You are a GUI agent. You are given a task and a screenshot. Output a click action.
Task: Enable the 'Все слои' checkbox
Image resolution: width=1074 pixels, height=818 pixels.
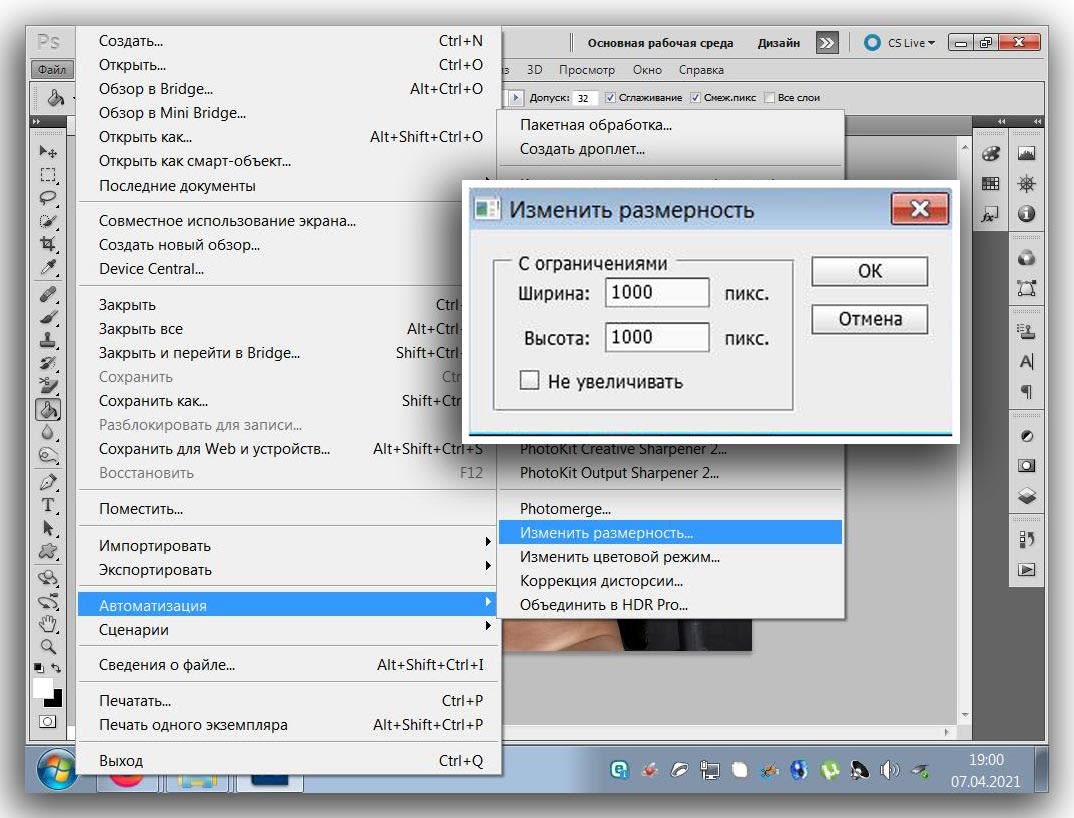(769, 97)
